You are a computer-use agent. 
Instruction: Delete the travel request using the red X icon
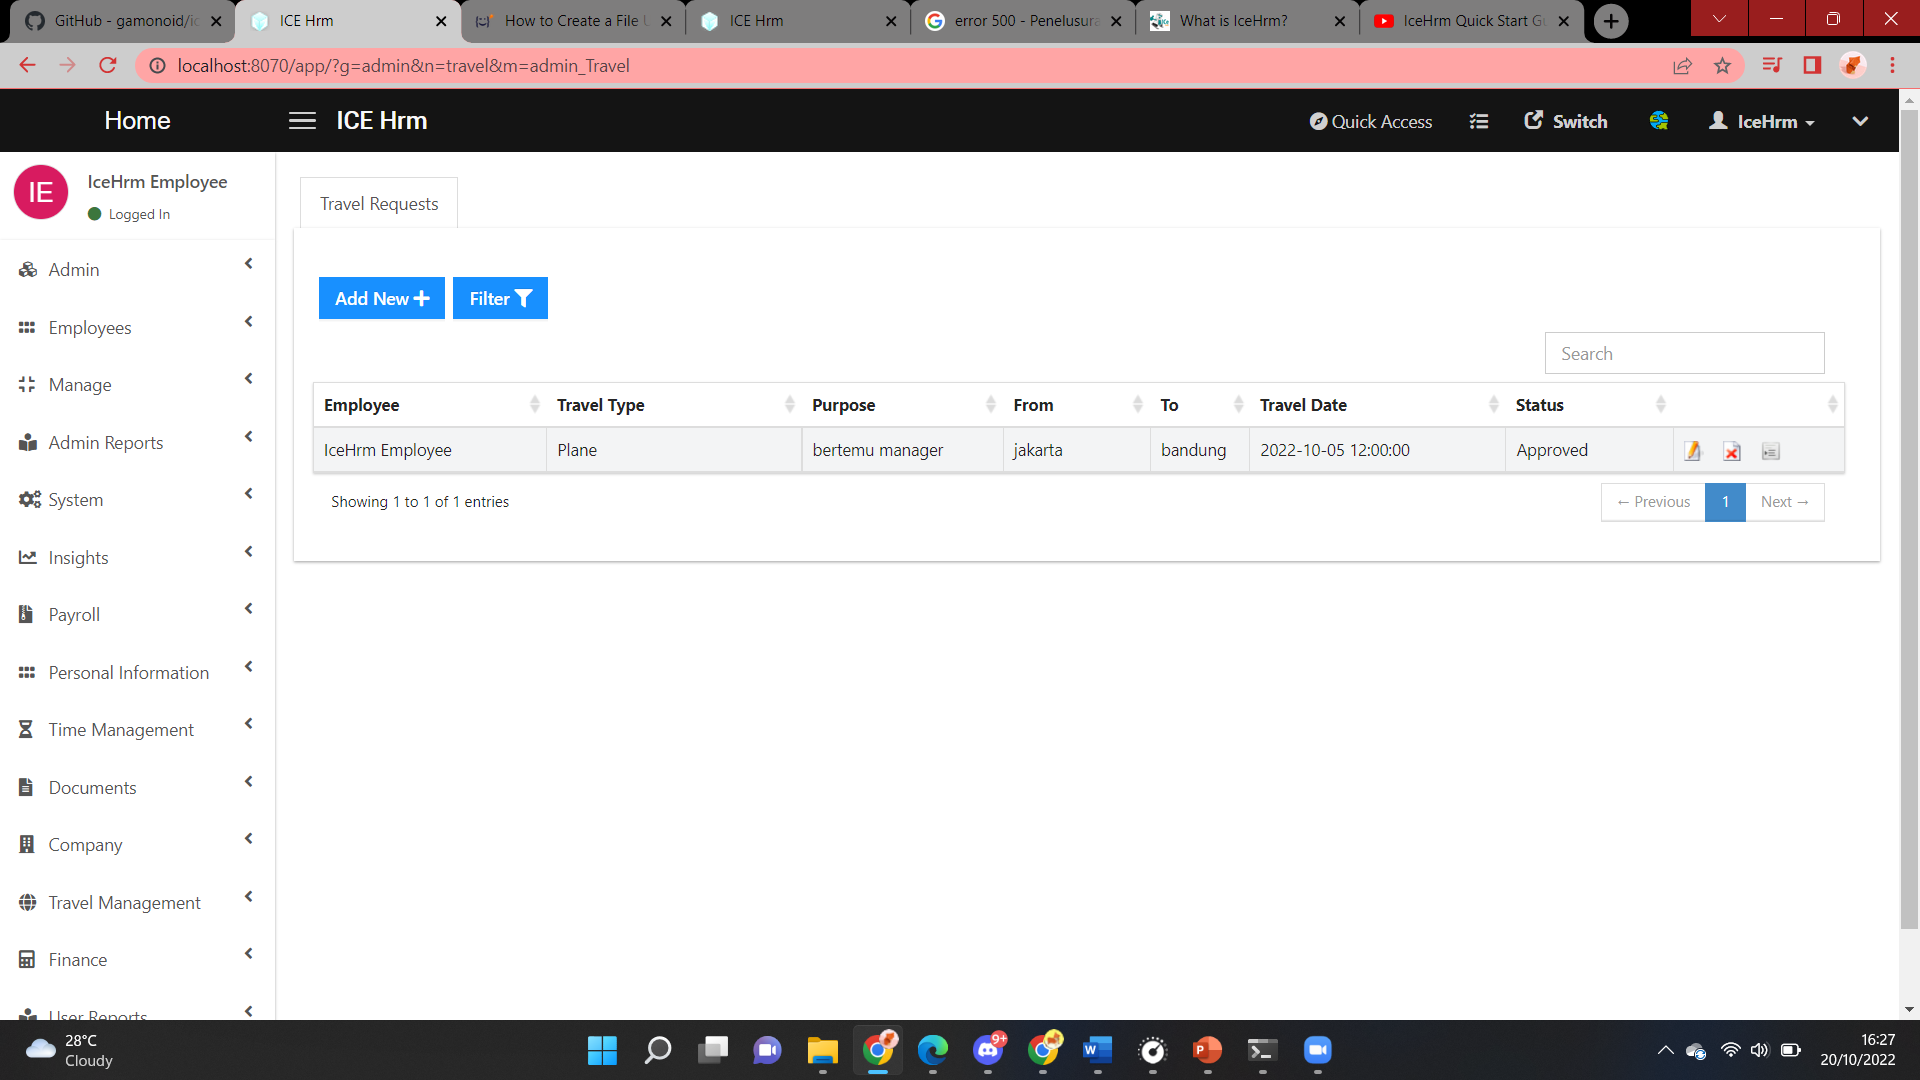click(x=1731, y=451)
